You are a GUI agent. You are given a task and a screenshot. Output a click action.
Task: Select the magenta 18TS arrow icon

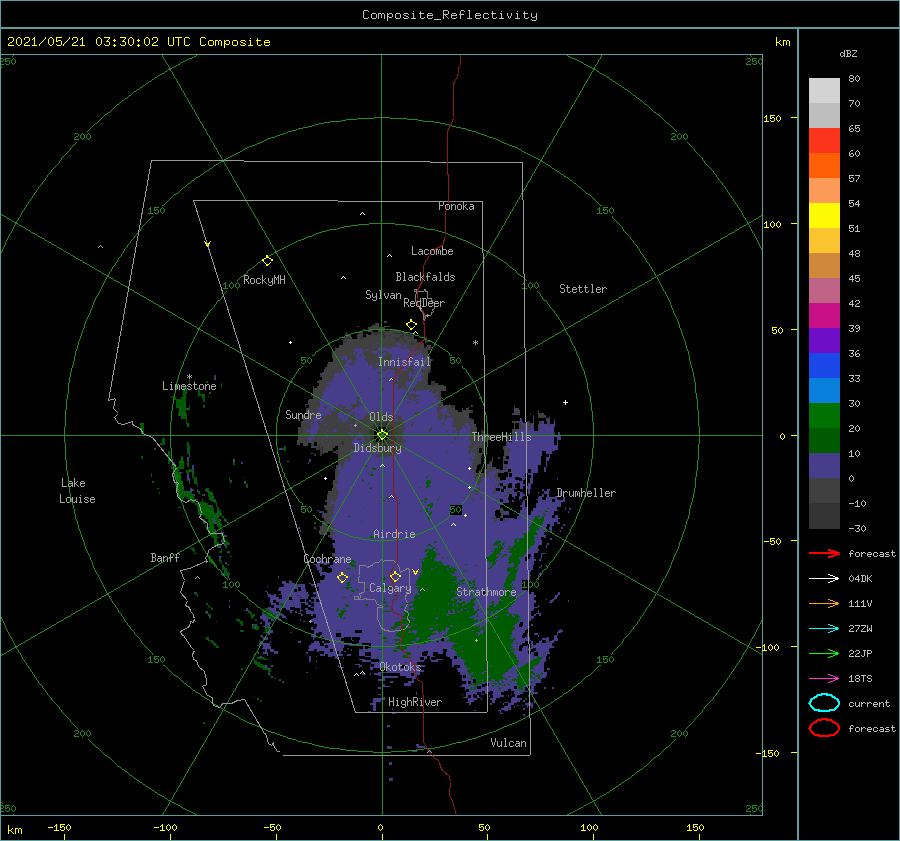coord(824,679)
